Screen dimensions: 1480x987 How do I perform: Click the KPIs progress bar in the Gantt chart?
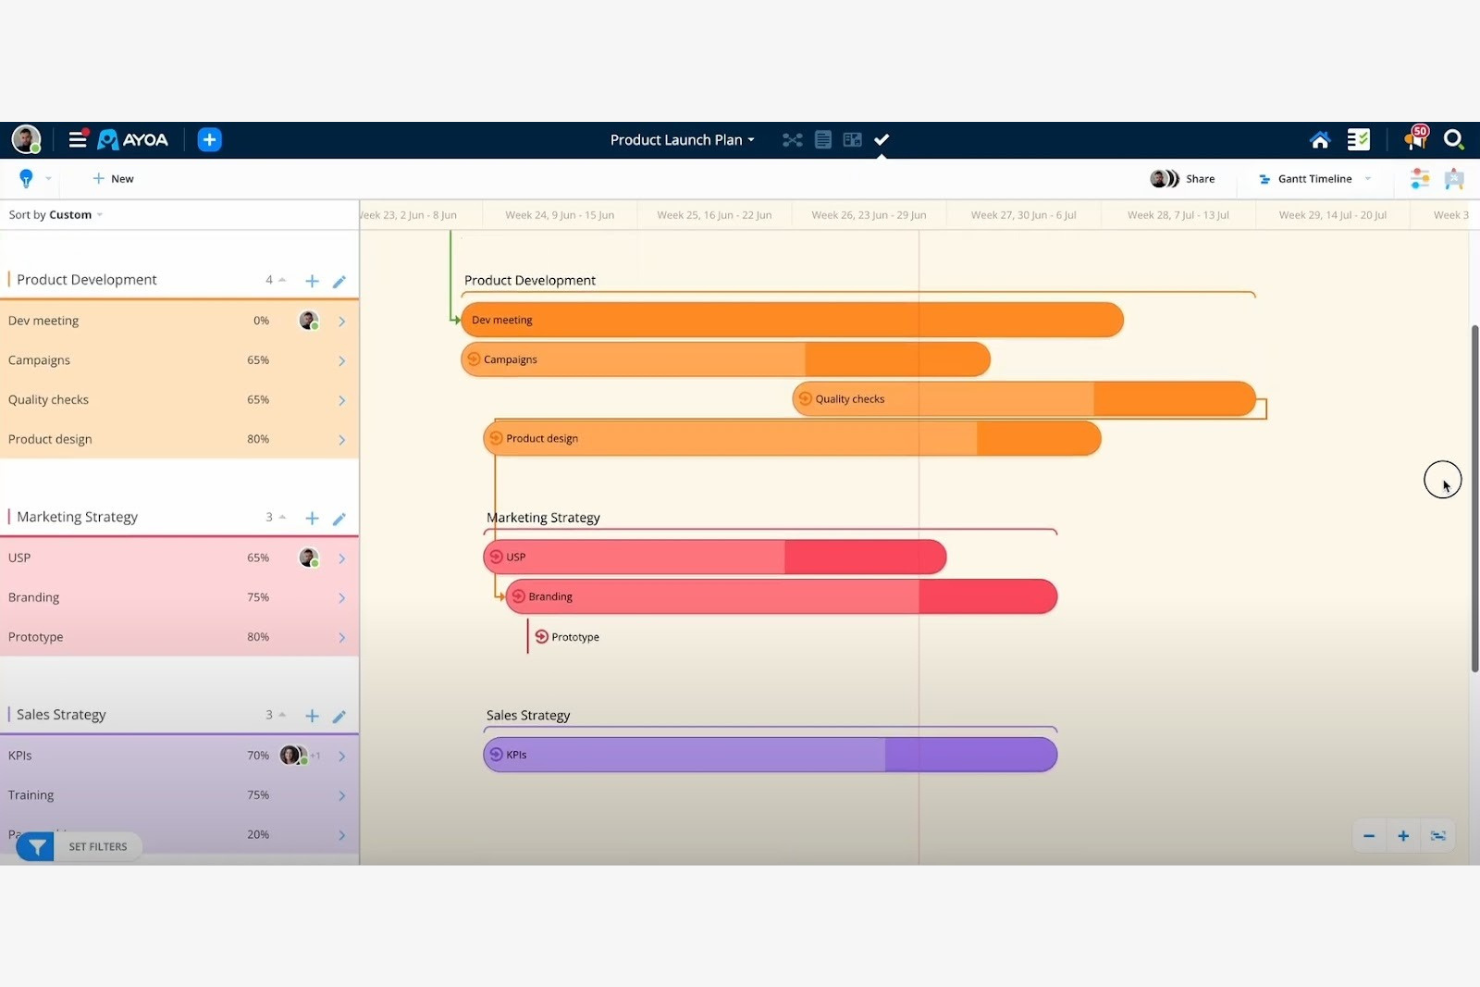click(x=770, y=754)
